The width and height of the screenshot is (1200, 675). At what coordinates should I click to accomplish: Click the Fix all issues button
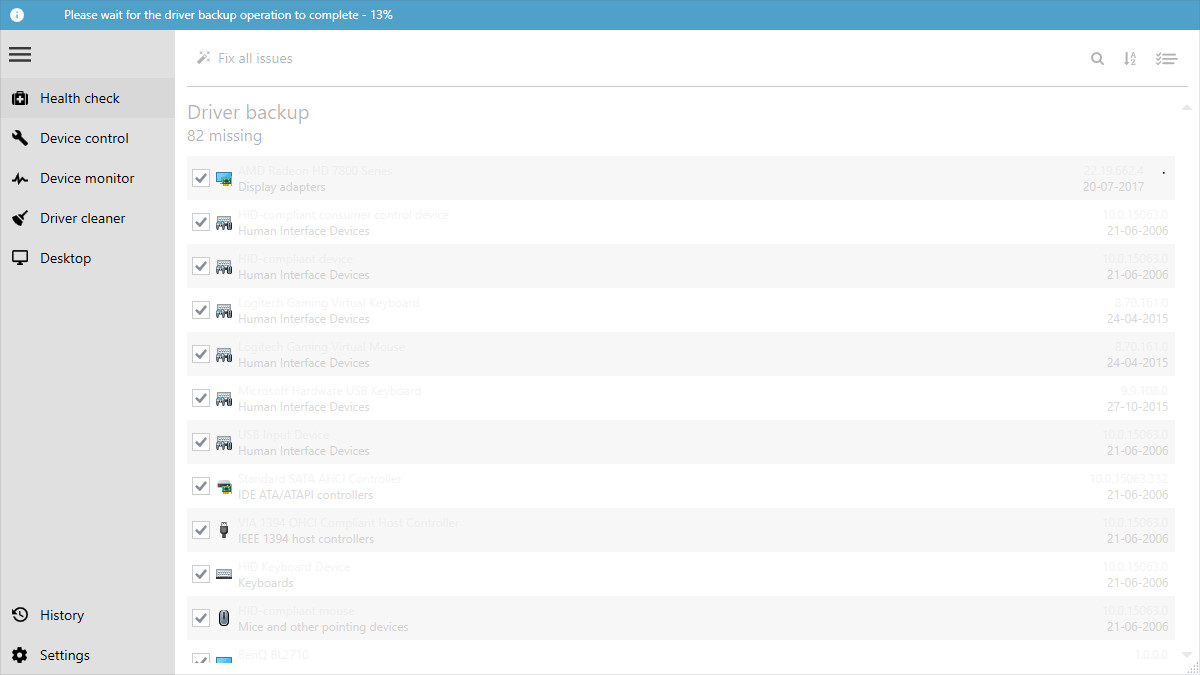click(244, 58)
